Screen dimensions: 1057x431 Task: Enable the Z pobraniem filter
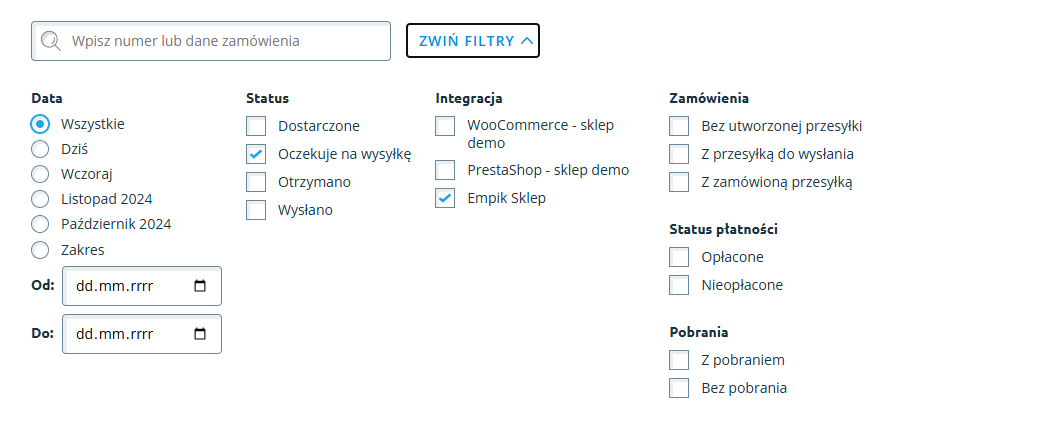point(680,360)
